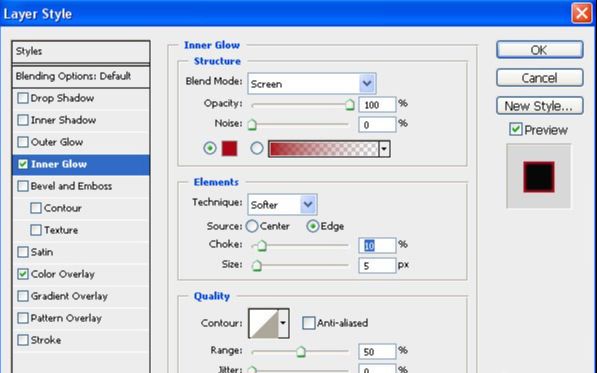Screen dimensions: 597x373
Task: Click the Contour curve thumbnail
Action: (x=263, y=323)
